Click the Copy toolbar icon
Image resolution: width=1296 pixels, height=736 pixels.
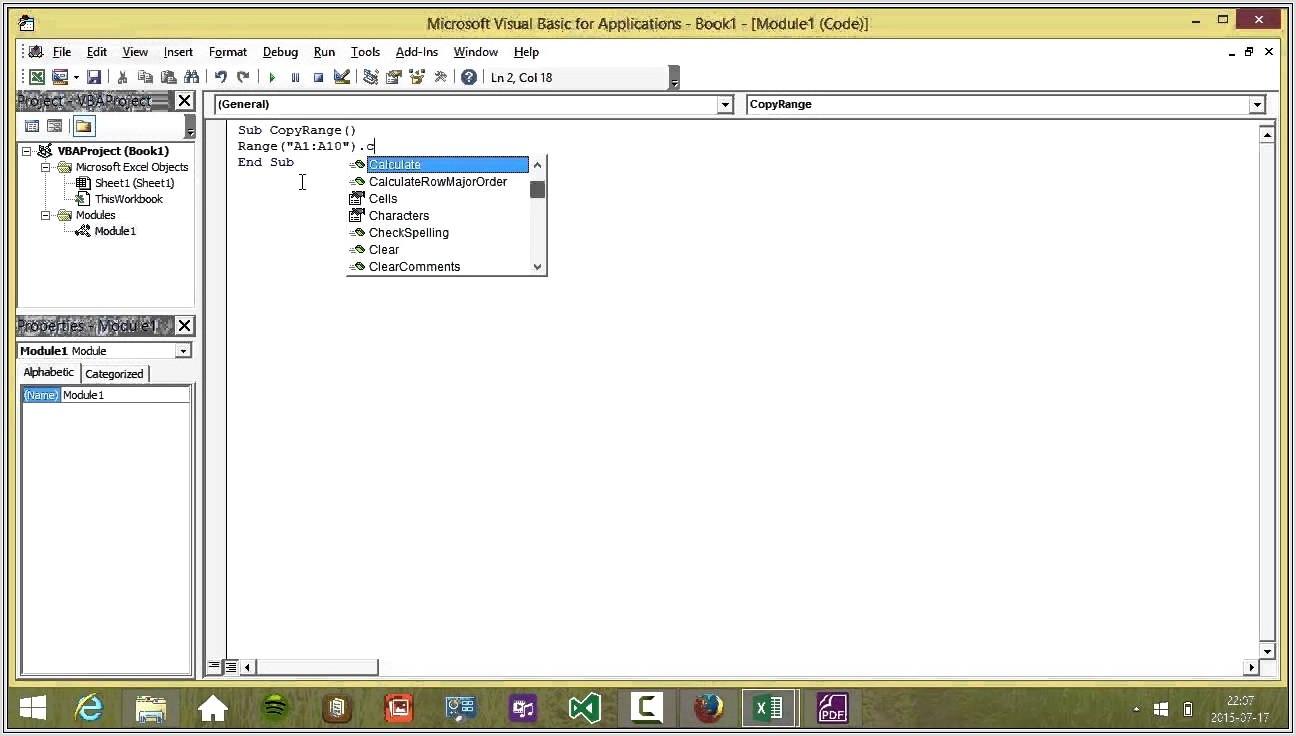coord(145,77)
